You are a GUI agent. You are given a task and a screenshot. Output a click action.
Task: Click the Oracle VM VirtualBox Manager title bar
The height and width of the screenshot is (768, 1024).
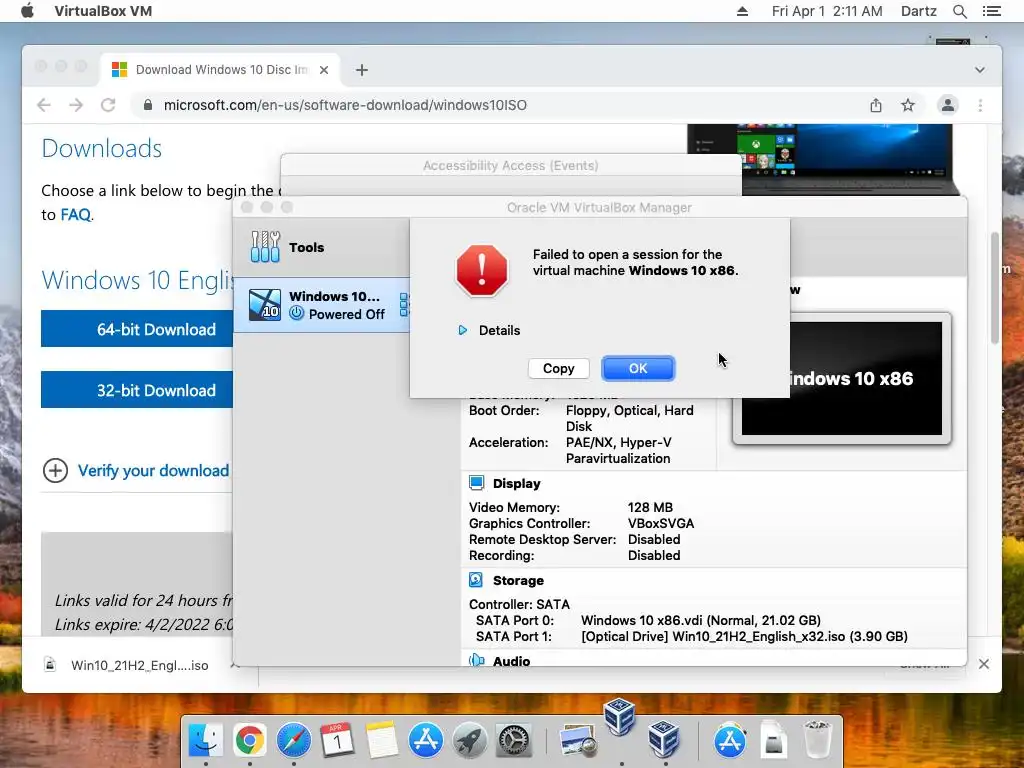[x=599, y=207]
